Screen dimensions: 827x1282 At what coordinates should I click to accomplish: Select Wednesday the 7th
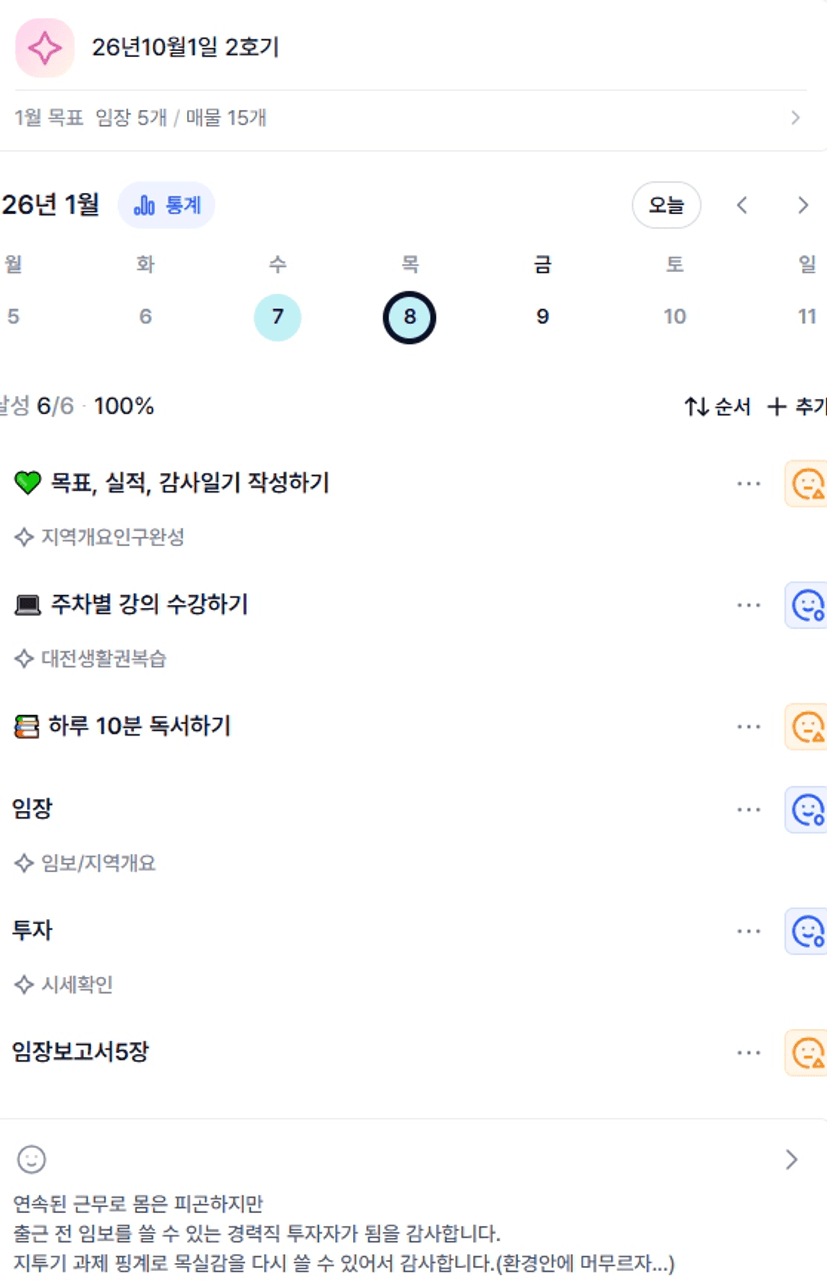click(277, 317)
